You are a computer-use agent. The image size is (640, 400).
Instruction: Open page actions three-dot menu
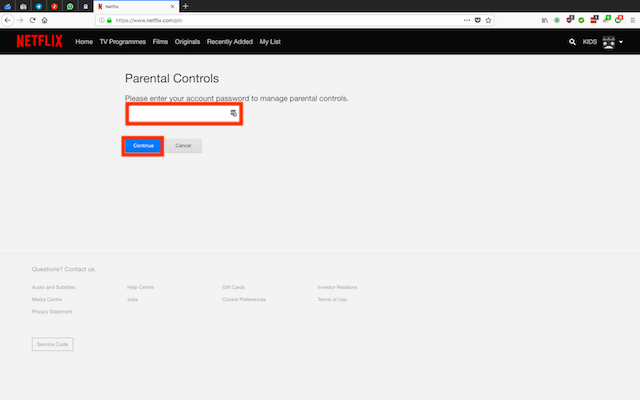467,20
